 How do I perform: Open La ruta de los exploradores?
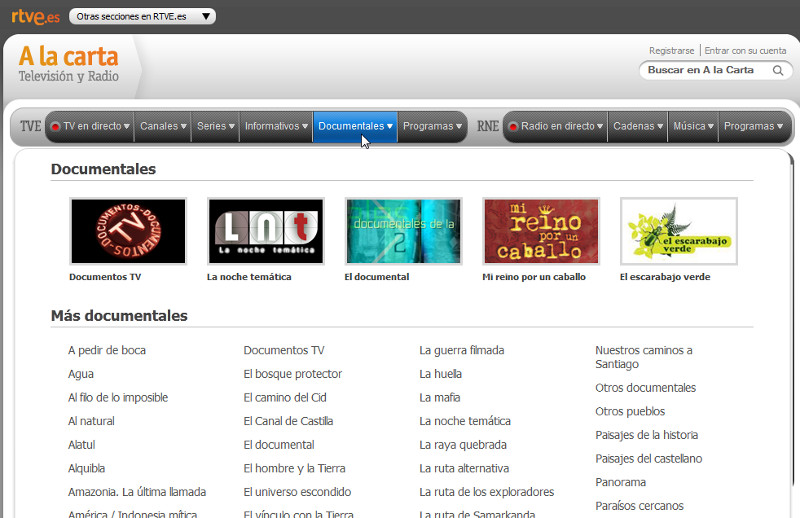coord(487,492)
